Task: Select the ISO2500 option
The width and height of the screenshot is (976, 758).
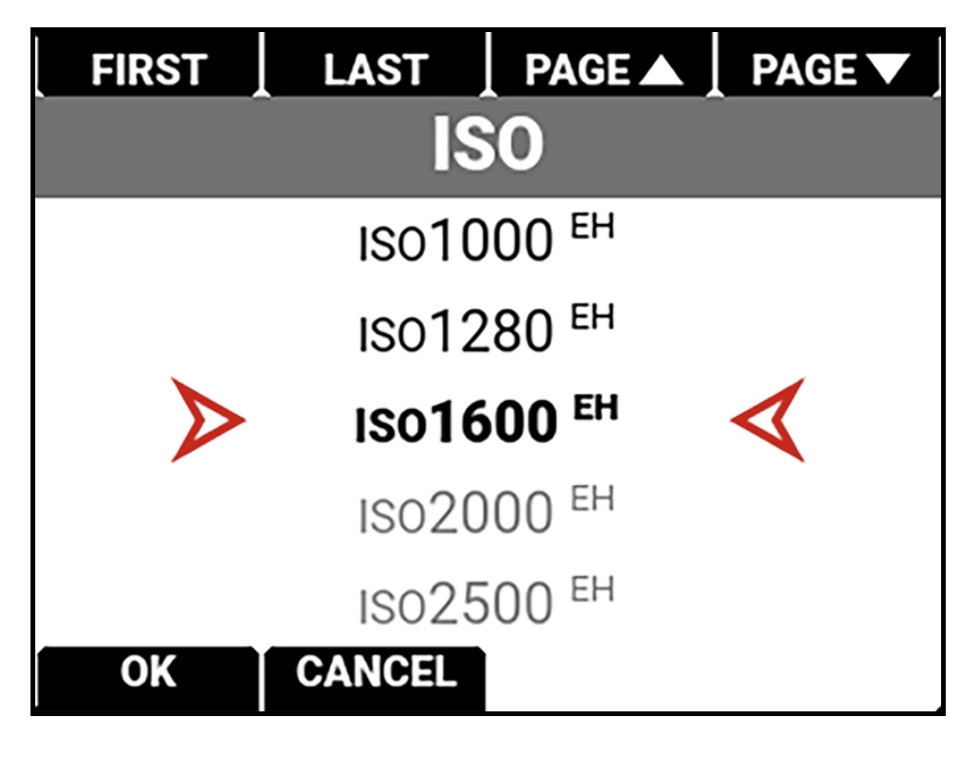Action: click(x=487, y=601)
